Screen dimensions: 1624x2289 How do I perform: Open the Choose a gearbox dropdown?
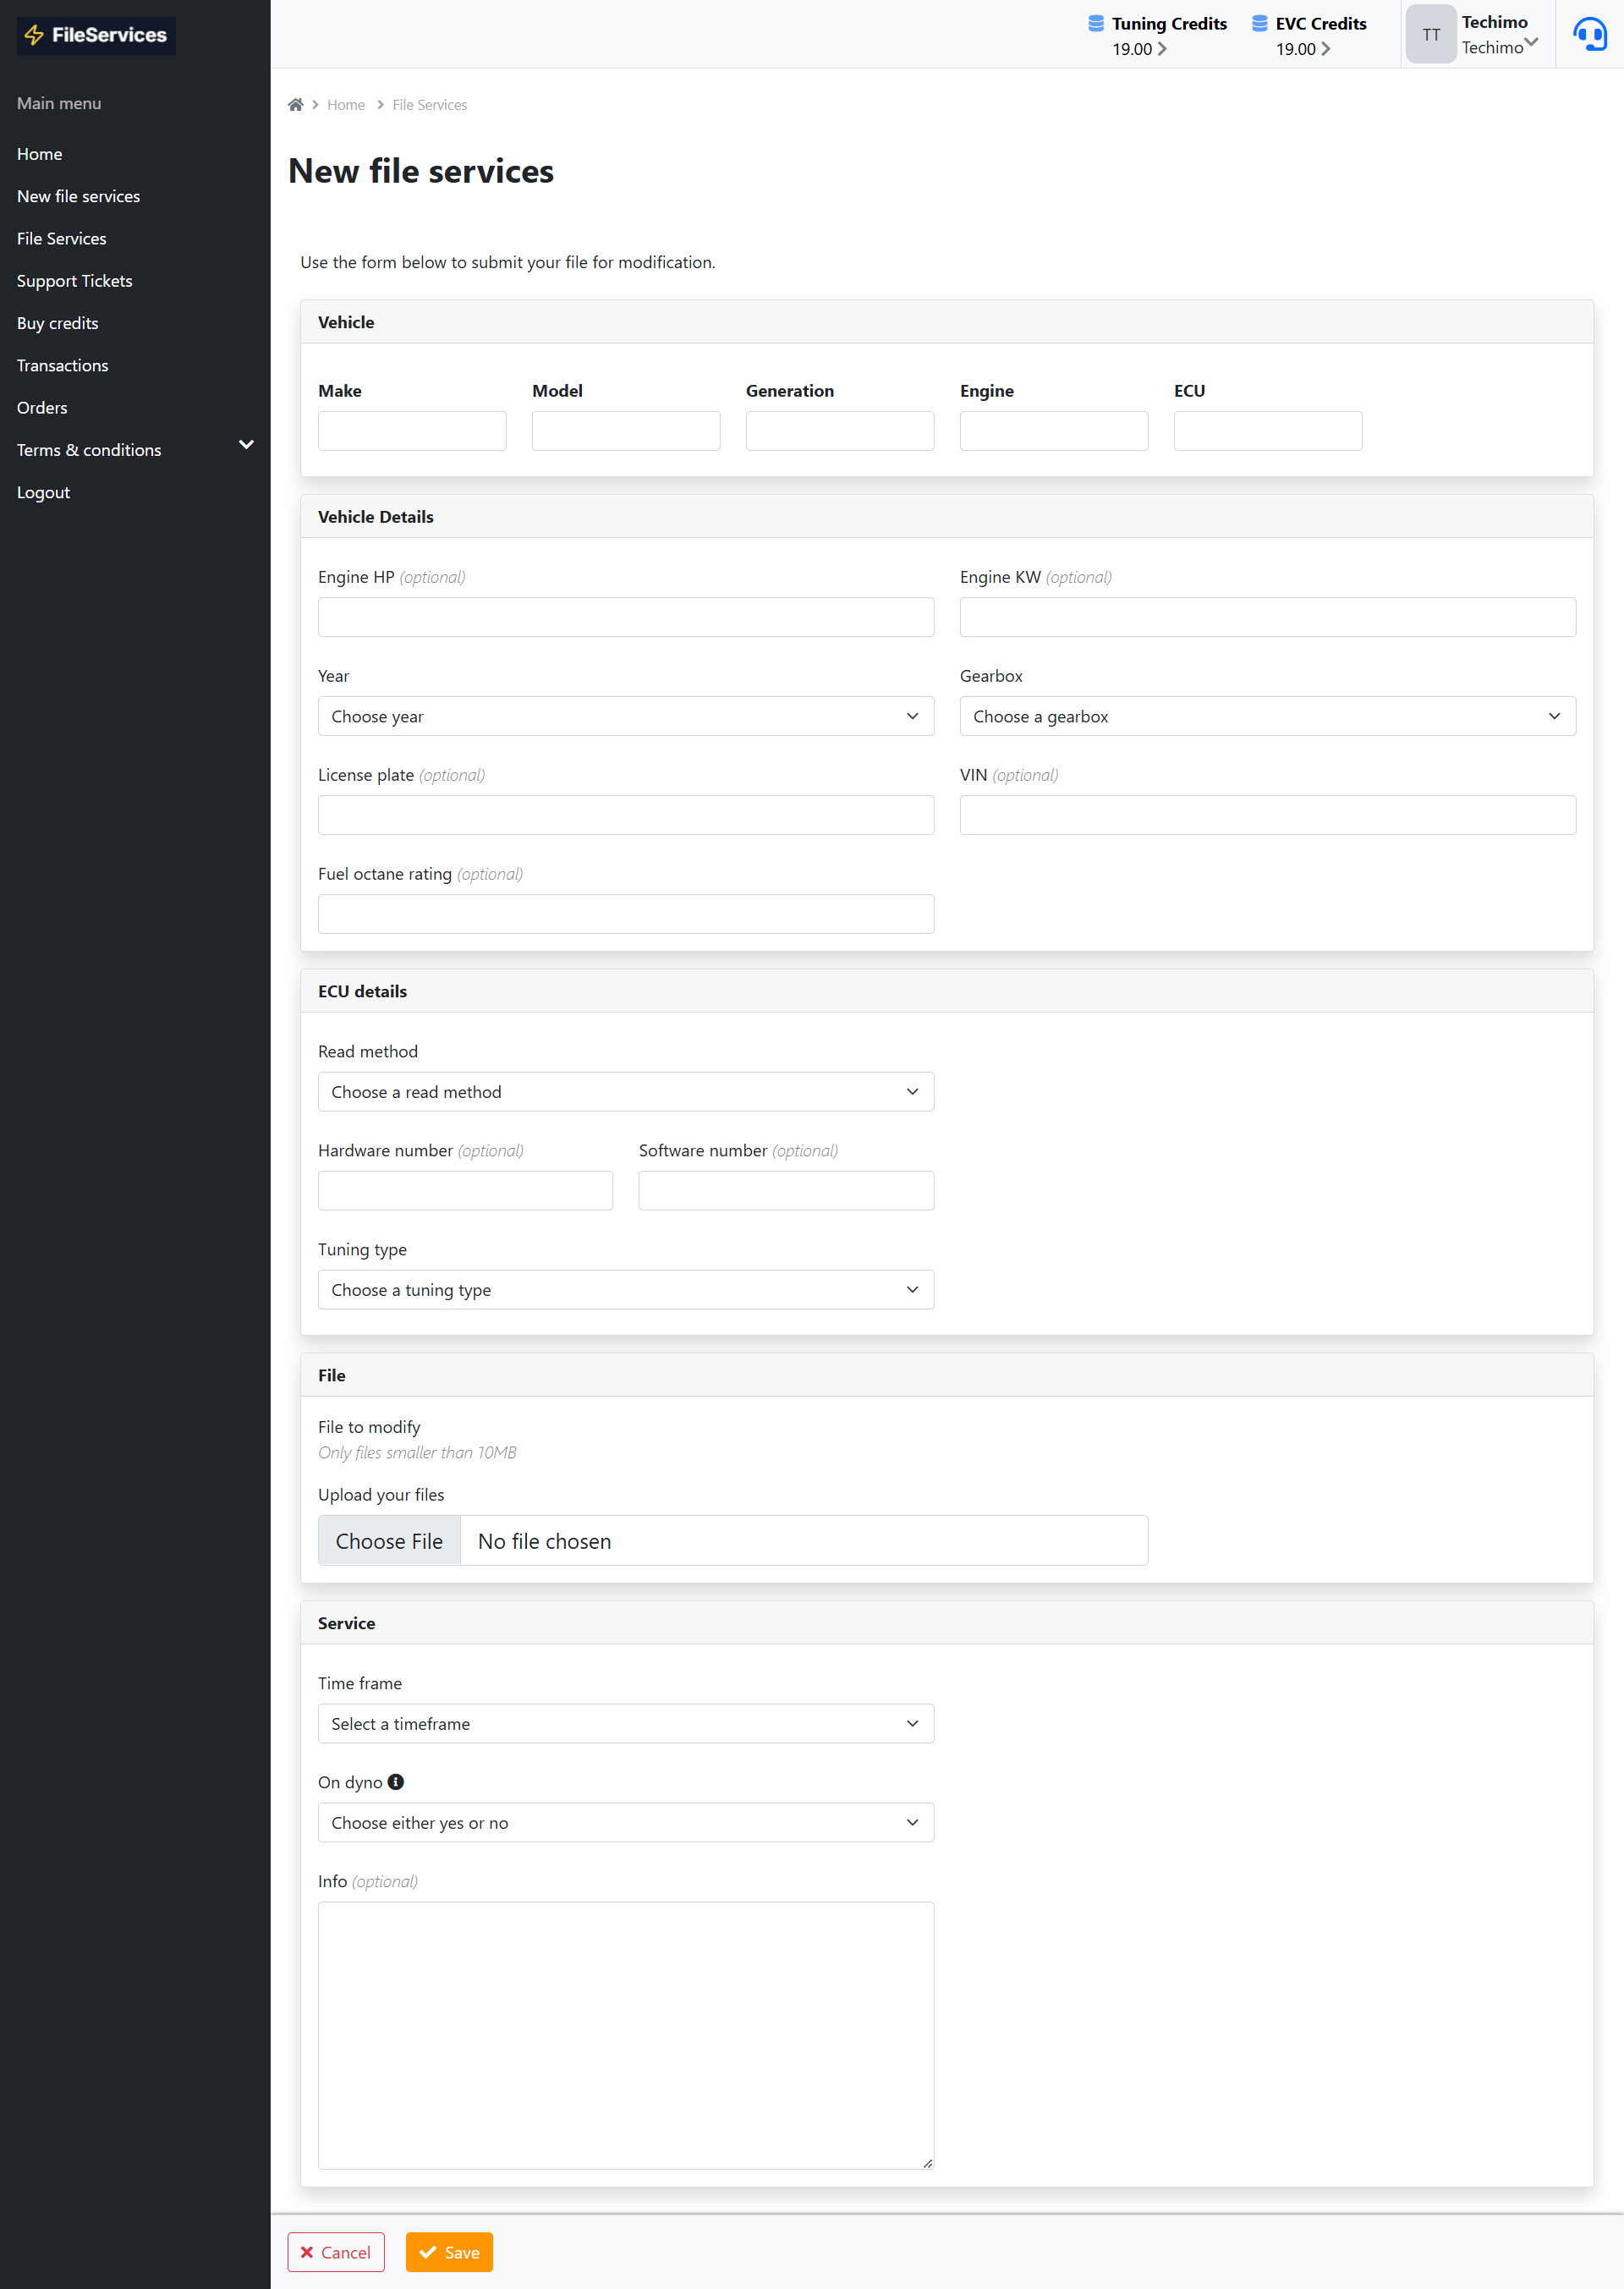click(1267, 716)
